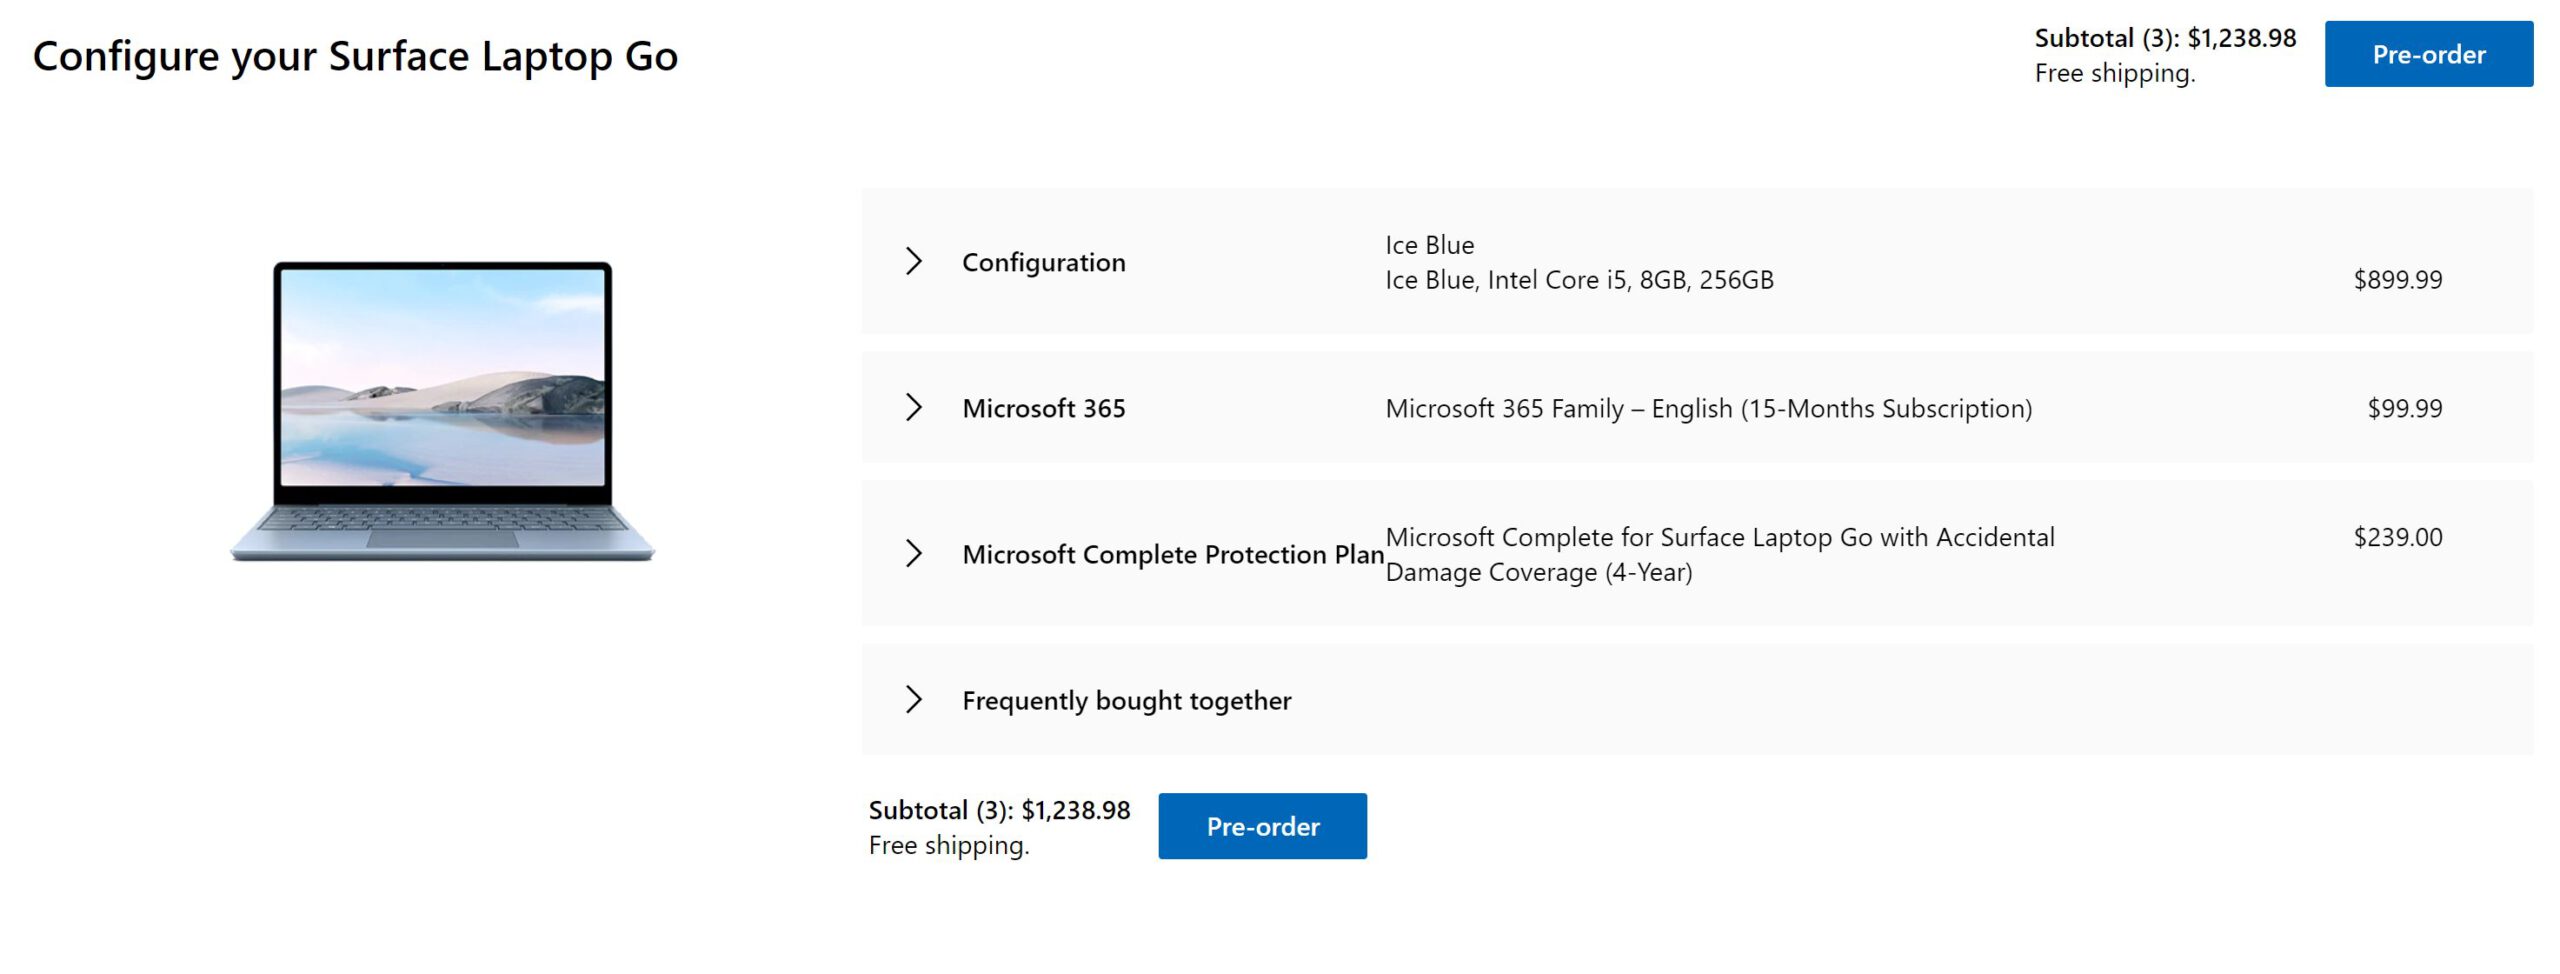Image resolution: width=2560 pixels, height=974 pixels.
Task: Click the Surface Laptop Go image
Action: pos(442,411)
